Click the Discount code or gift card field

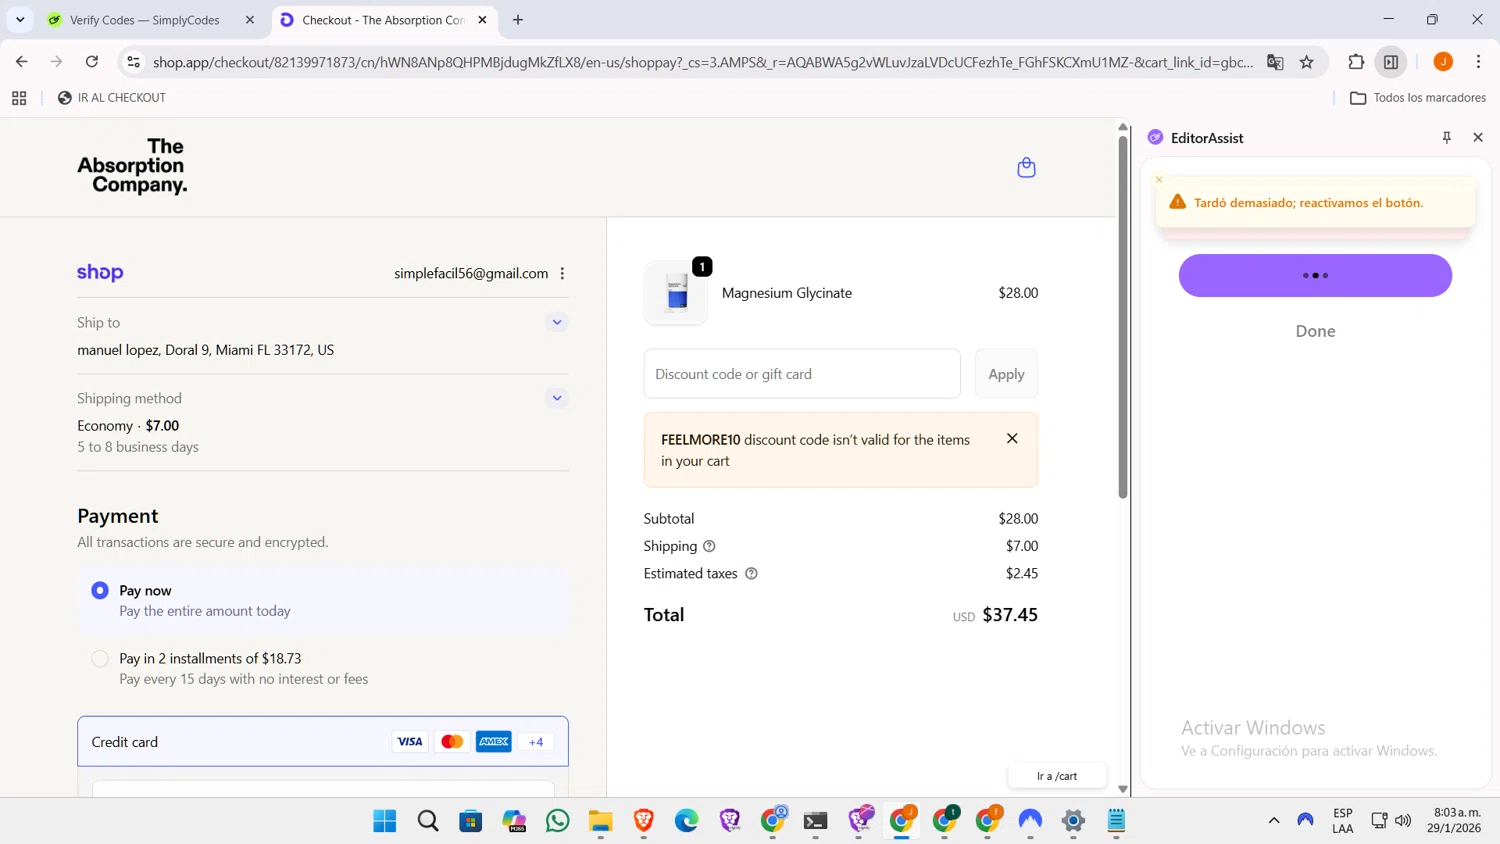point(802,374)
